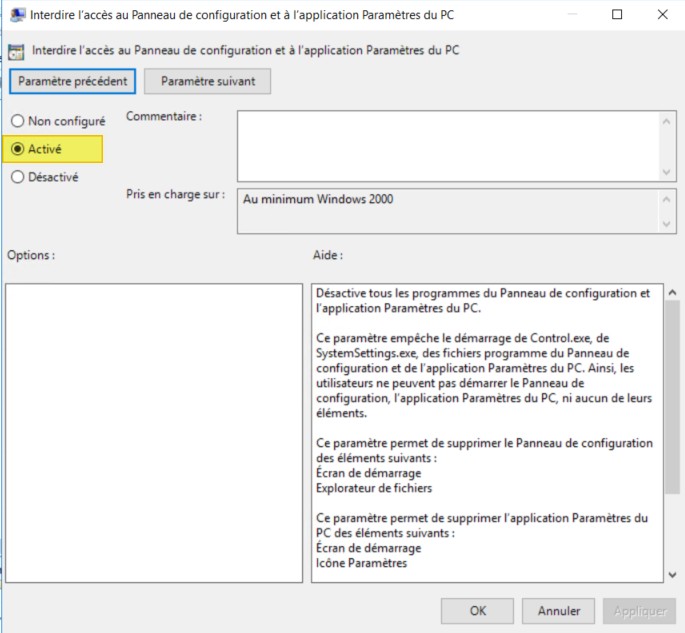Select the Désactivé radio button

pos(17,177)
